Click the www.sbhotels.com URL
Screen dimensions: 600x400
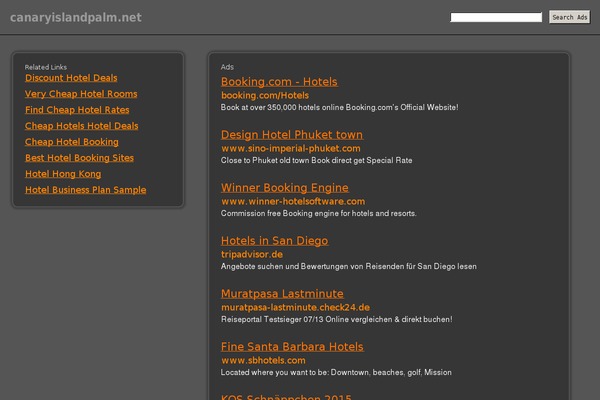[x=263, y=361]
